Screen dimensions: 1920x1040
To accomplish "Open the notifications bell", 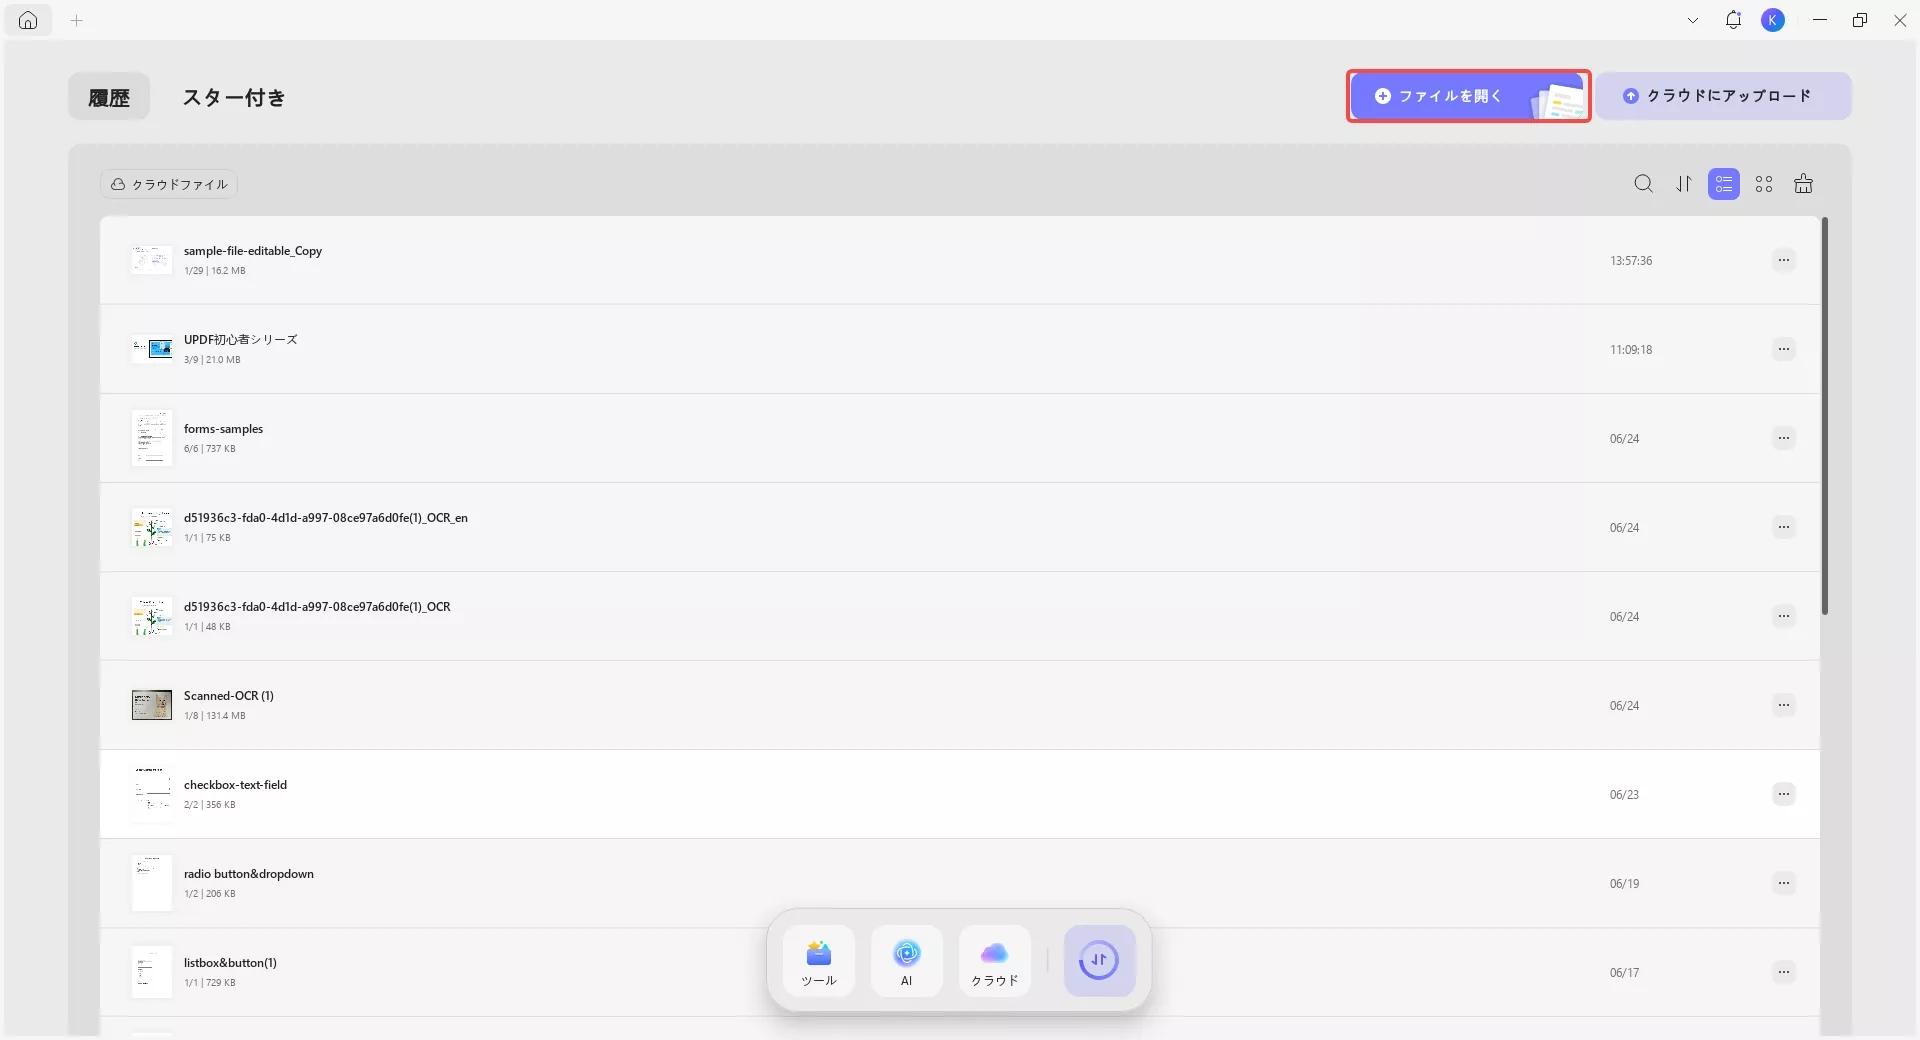I will [1733, 20].
